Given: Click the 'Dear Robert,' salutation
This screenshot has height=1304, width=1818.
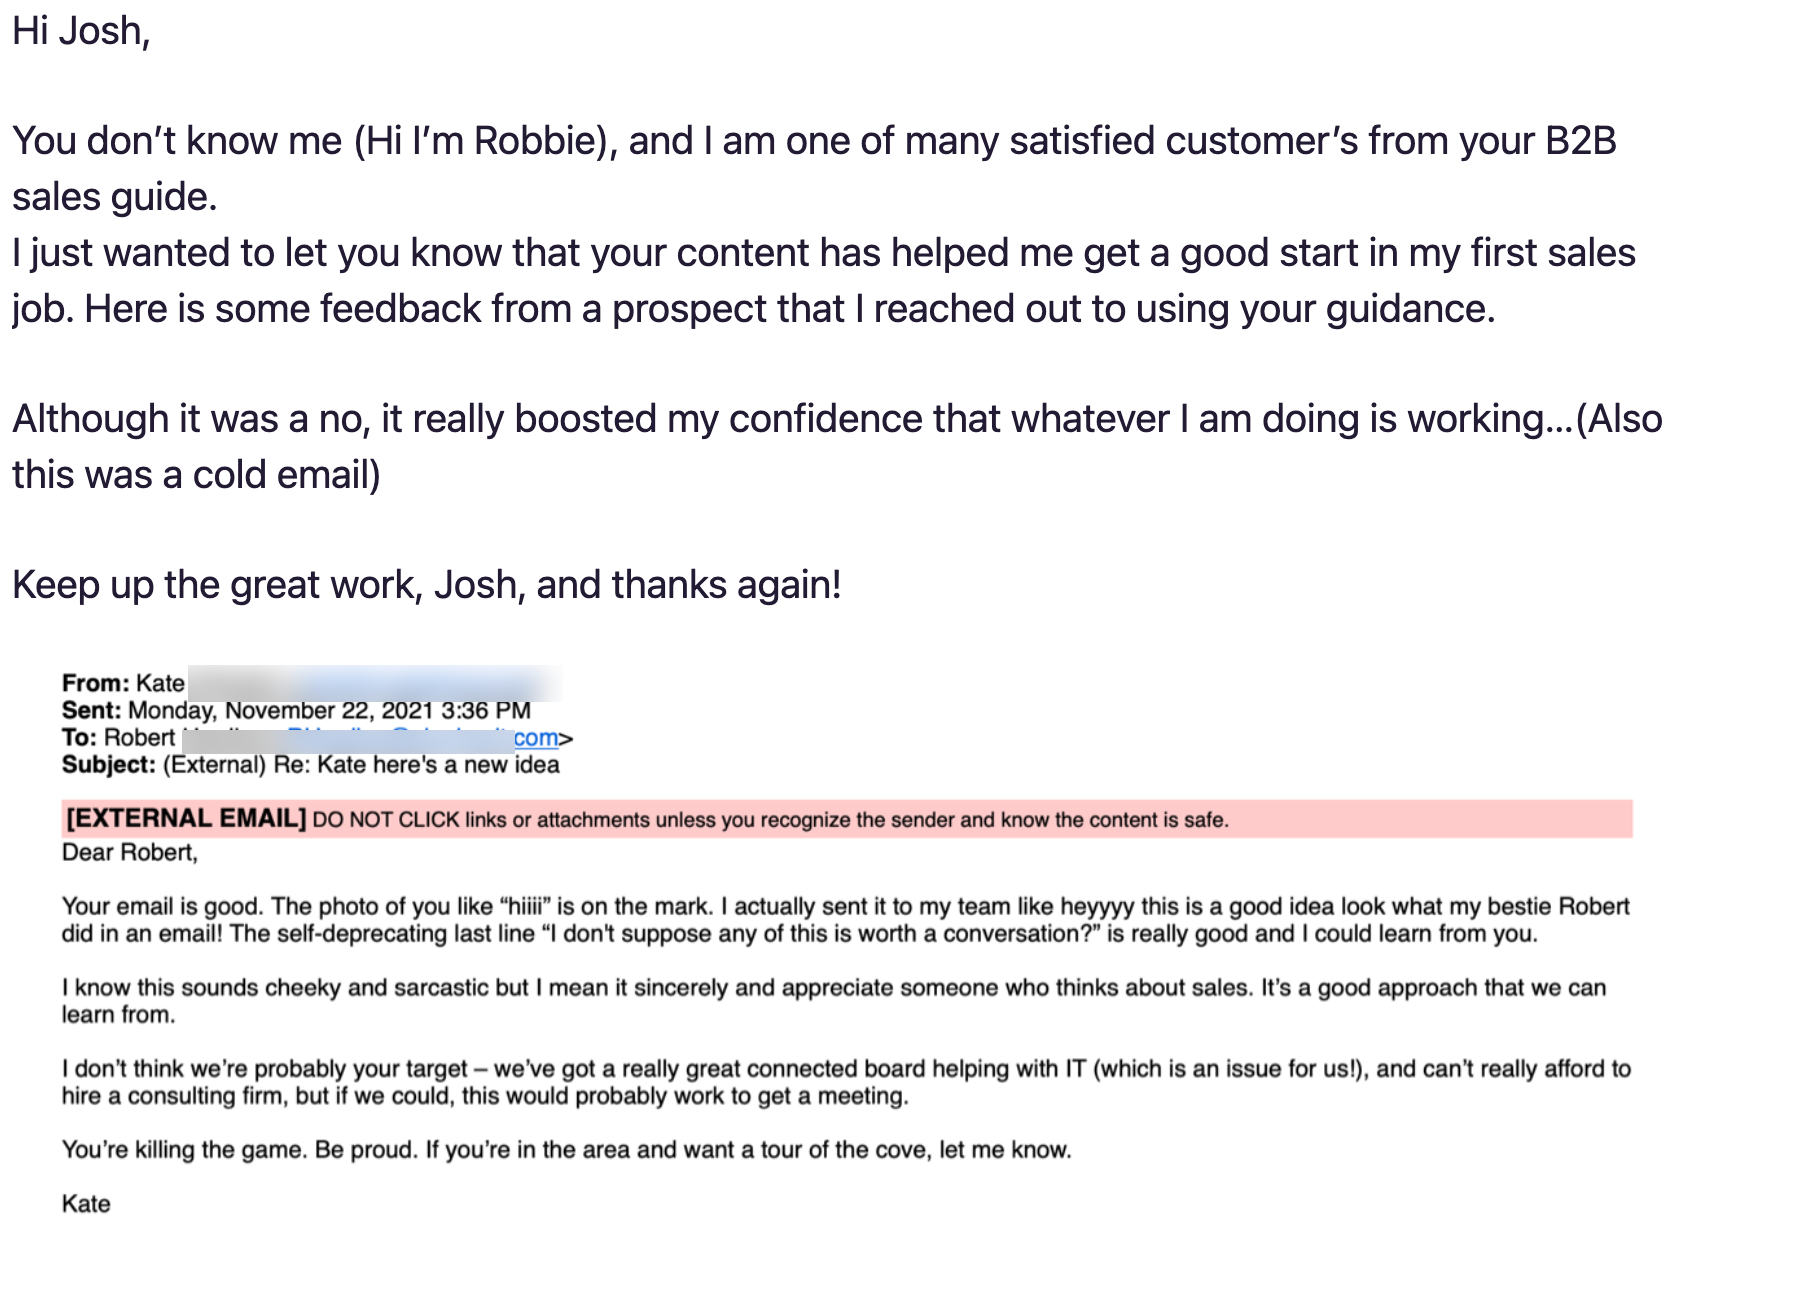Looking at the screenshot, I should (x=130, y=853).
